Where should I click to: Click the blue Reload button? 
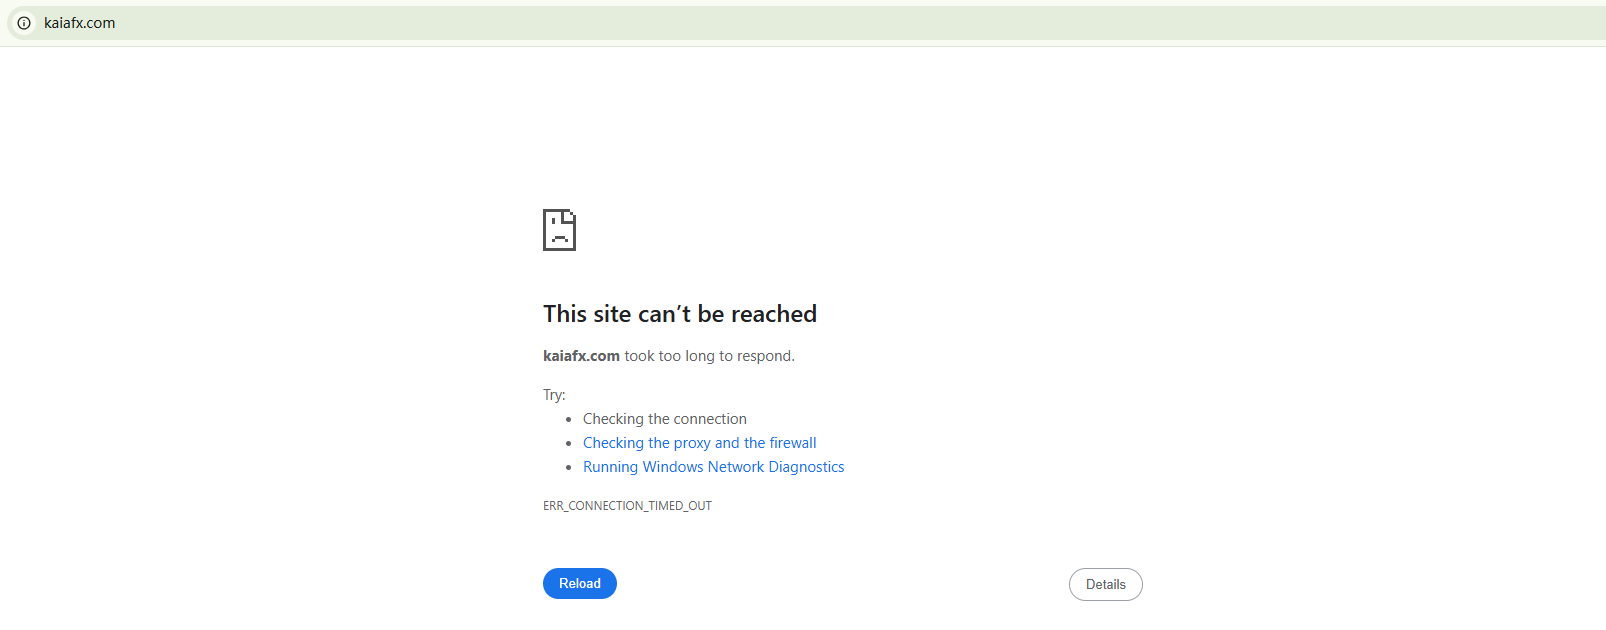click(580, 584)
